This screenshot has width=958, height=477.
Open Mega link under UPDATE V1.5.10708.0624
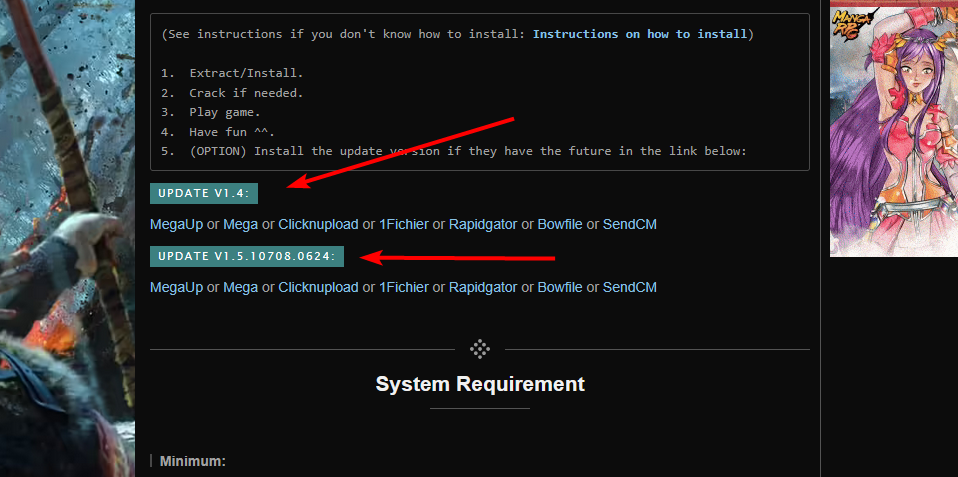240,287
